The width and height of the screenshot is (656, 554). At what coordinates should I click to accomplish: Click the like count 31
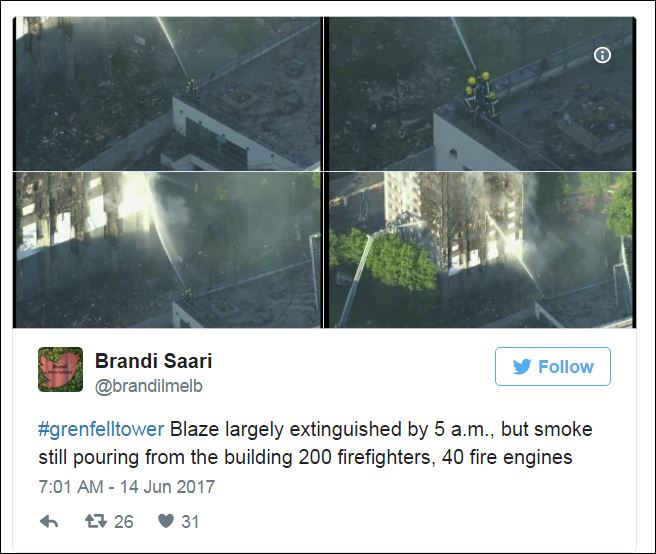(x=190, y=522)
